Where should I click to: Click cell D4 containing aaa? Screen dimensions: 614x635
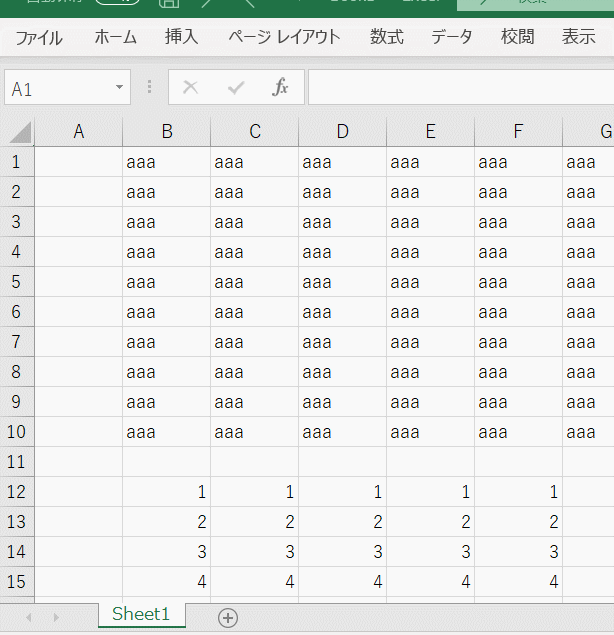point(342,251)
